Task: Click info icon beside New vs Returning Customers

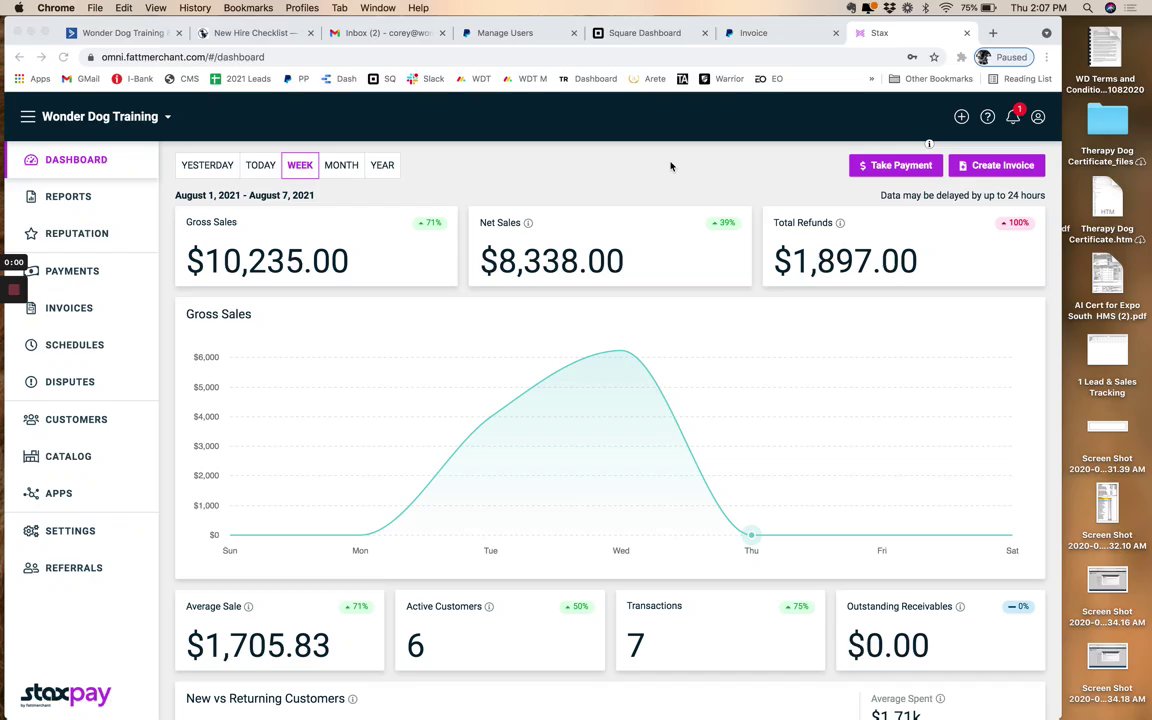Action: click(x=353, y=699)
